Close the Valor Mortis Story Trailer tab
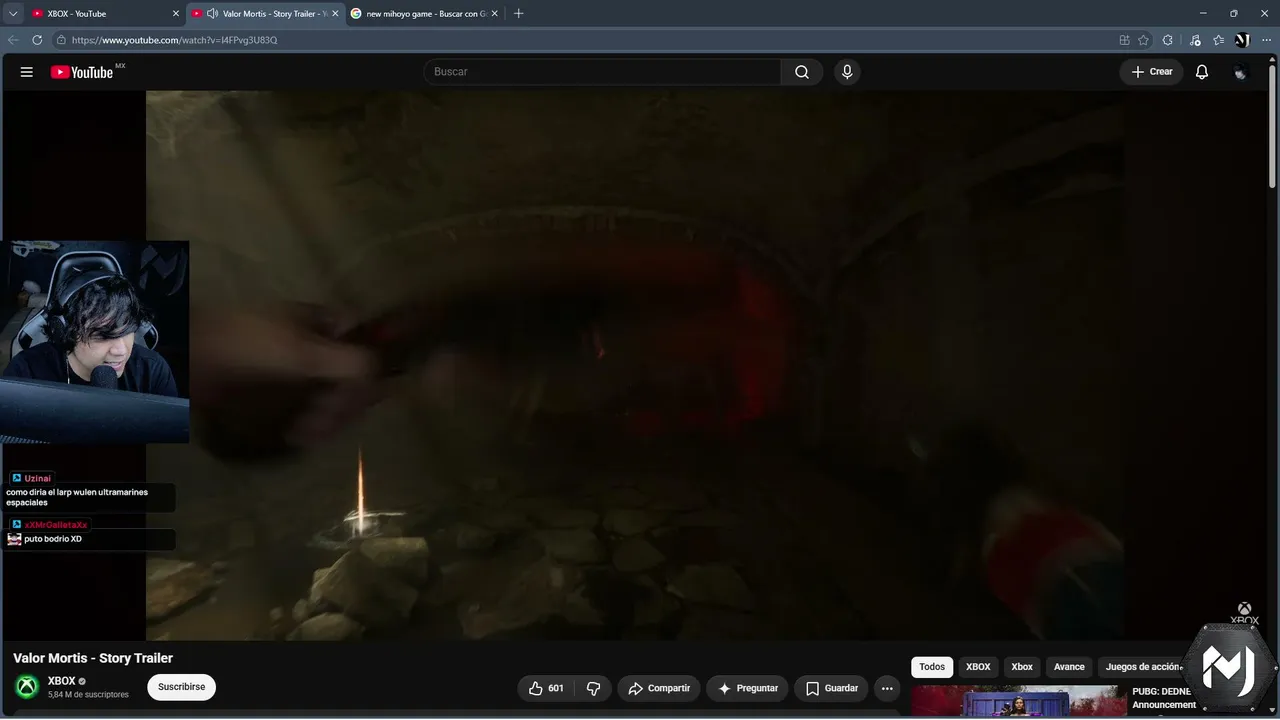This screenshot has height=720, width=1280. [x=334, y=14]
